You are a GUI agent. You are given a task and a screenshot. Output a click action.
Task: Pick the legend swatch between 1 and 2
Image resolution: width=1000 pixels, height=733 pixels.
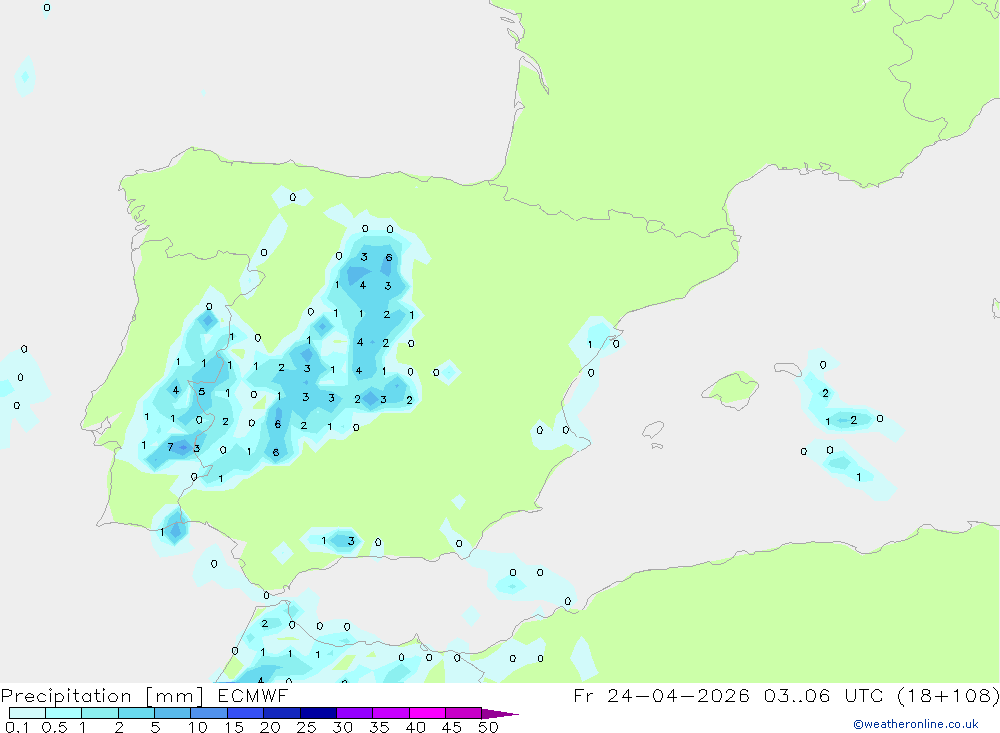(100, 713)
